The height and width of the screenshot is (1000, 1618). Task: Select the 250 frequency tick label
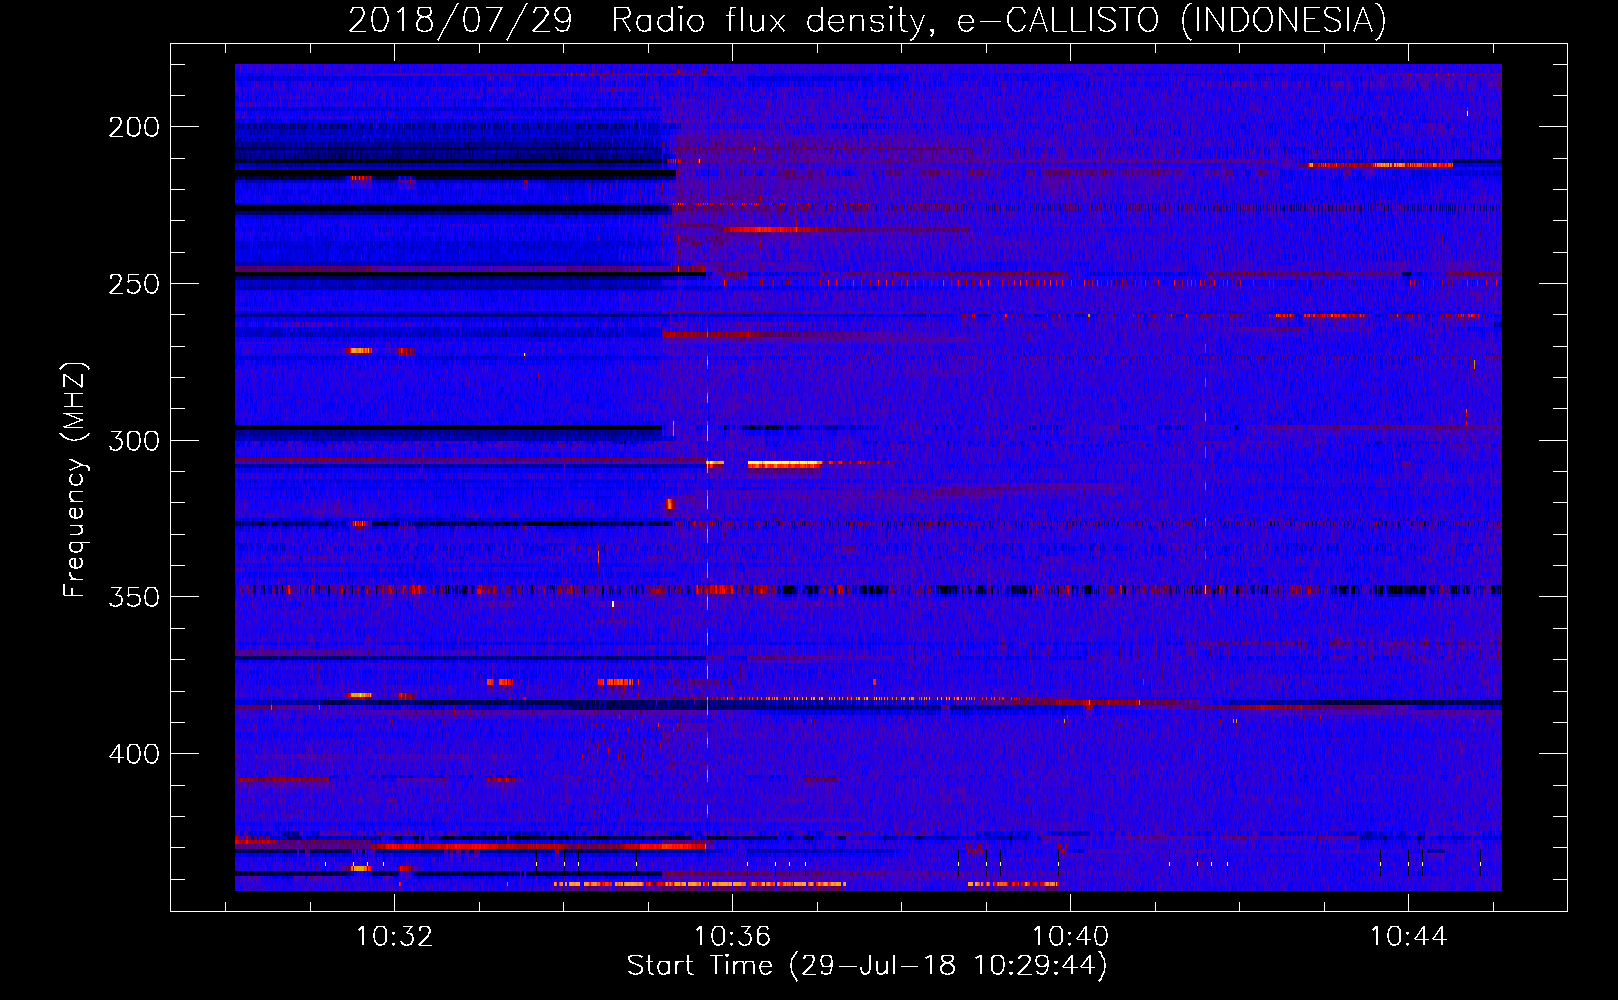coord(134,284)
